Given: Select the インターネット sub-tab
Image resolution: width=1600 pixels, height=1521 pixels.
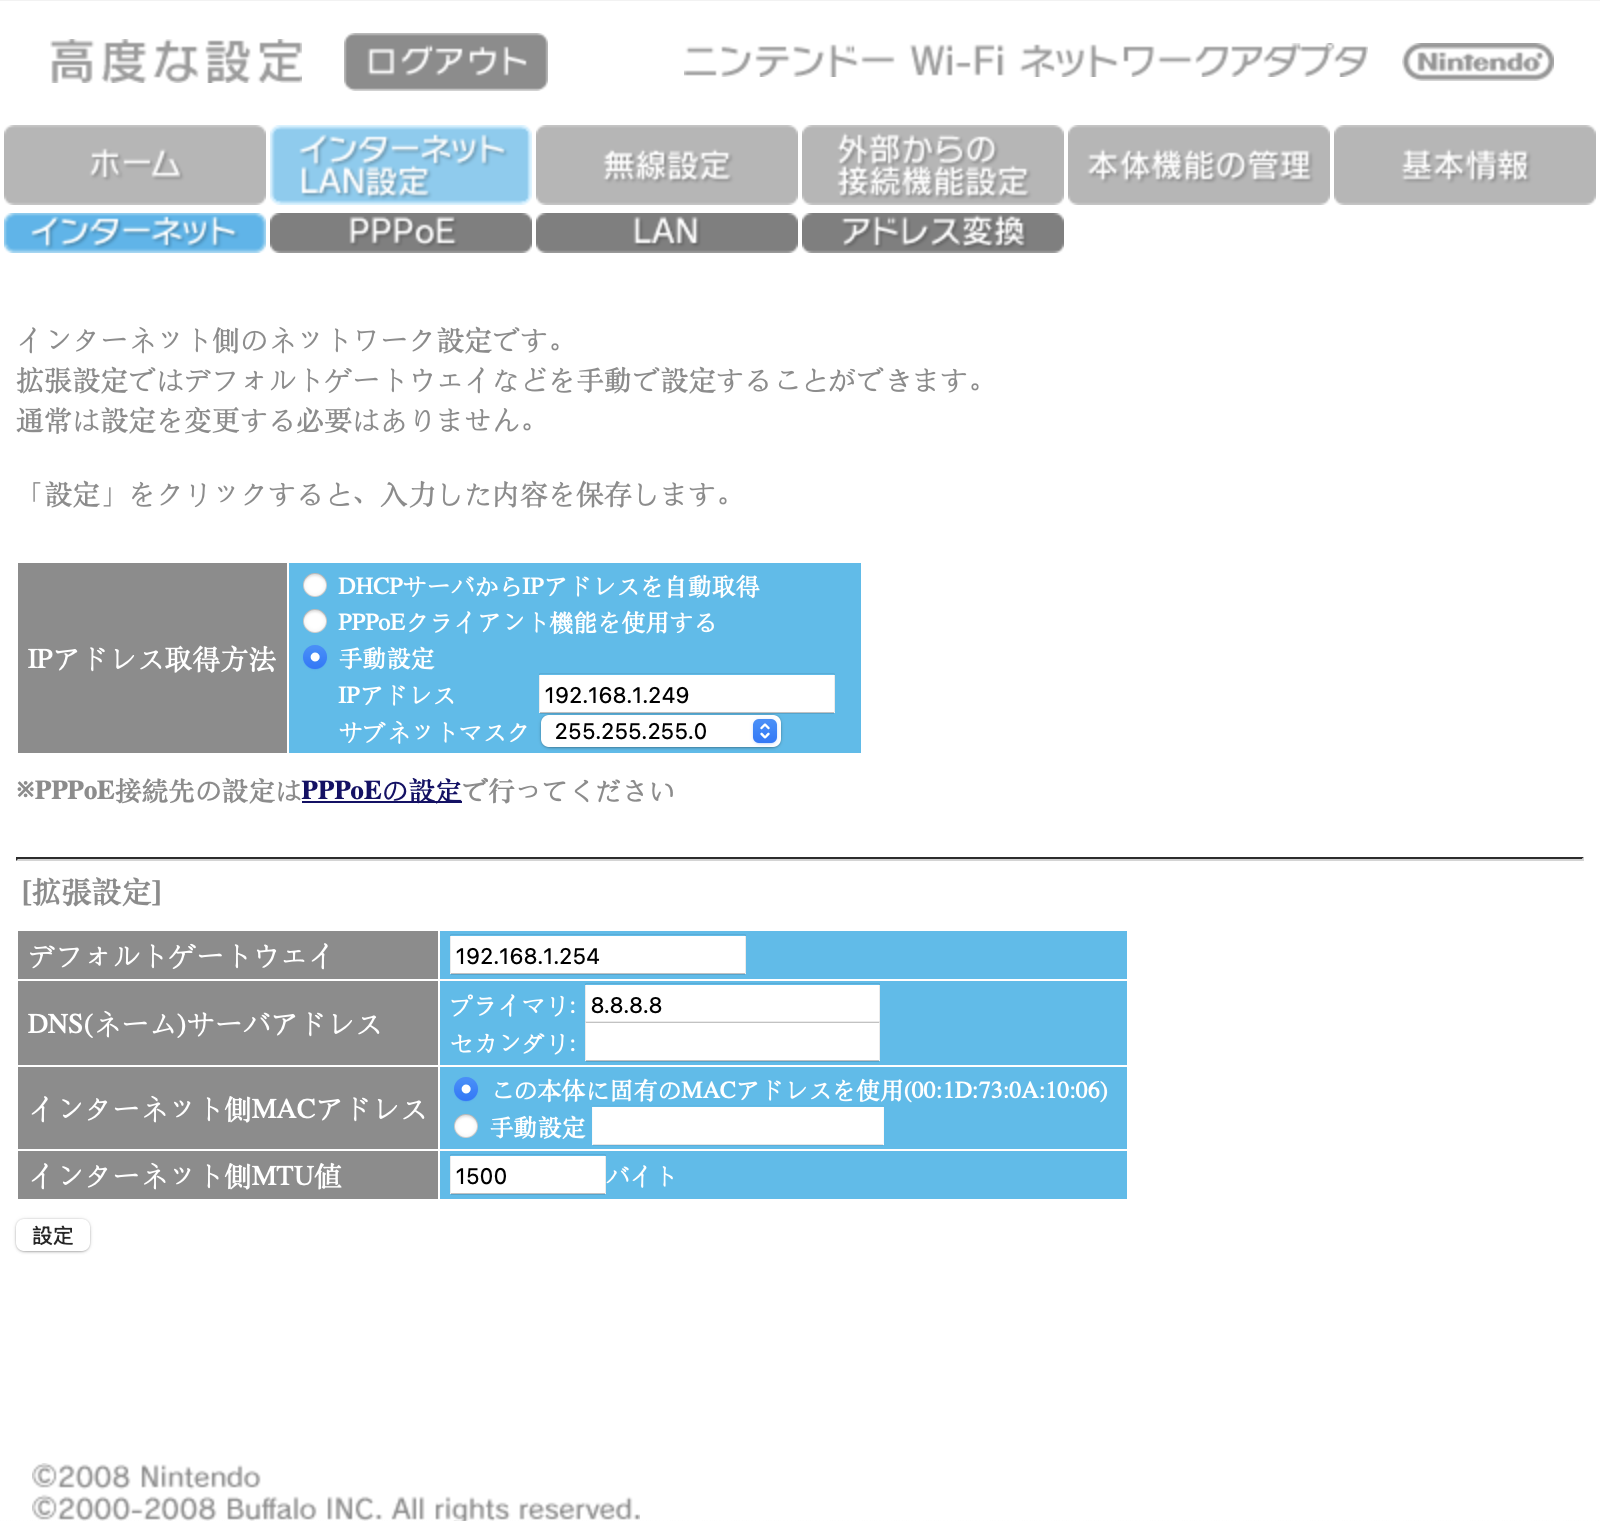Looking at the screenshot, I should pos(135,232).
